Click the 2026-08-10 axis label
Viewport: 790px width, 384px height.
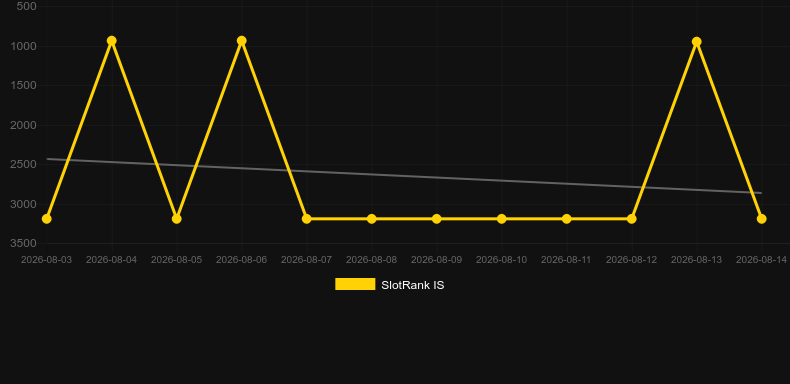tap(501, 260)
